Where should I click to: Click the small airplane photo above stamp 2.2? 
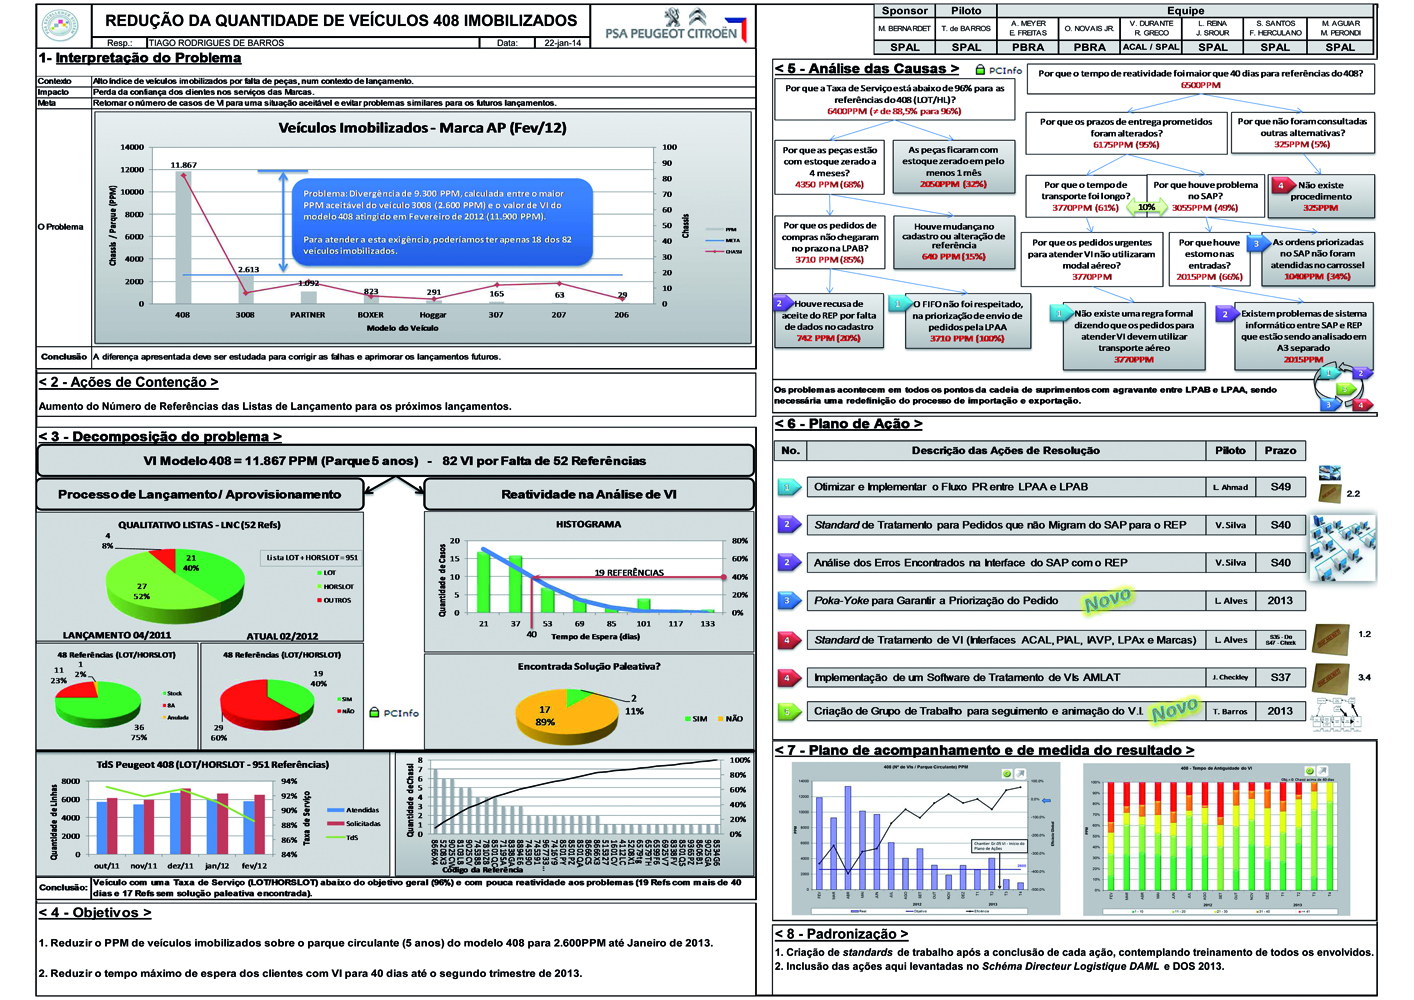coord(1330,473)
